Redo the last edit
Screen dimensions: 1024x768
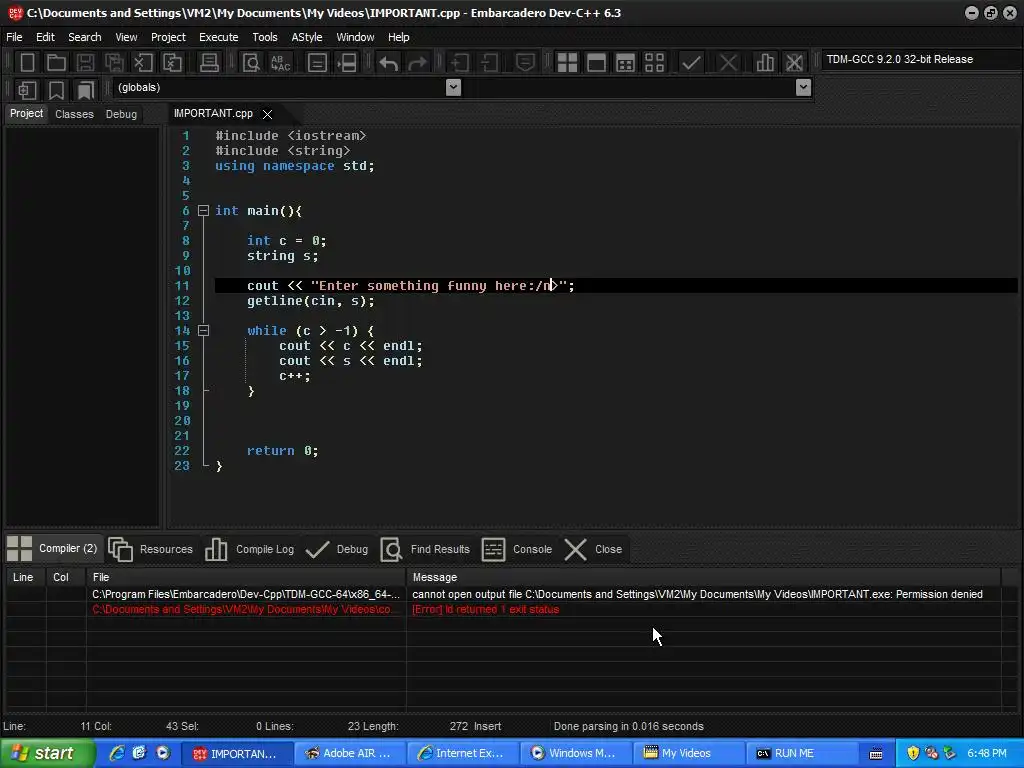[418, 63]
